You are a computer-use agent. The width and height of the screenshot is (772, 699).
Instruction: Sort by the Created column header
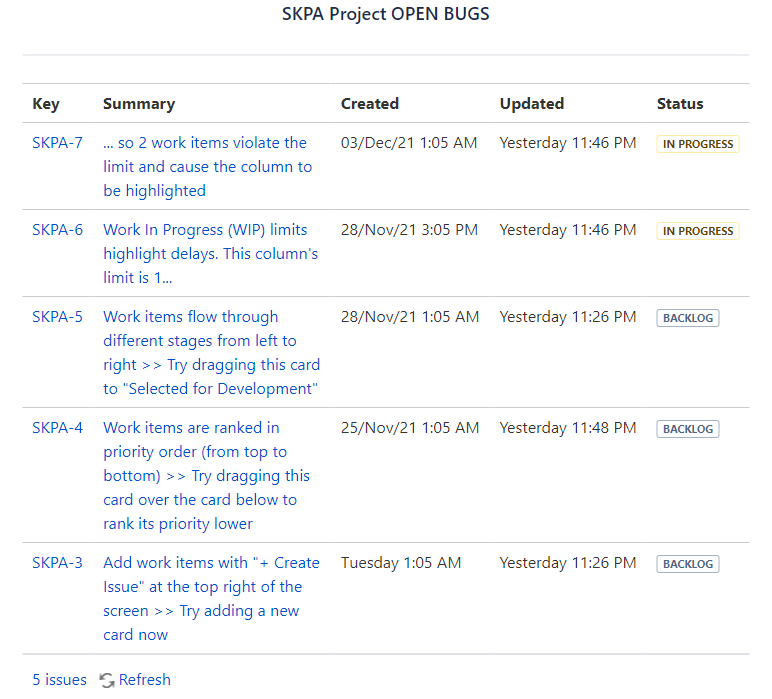pyautogui.click(x=370, y=104)
